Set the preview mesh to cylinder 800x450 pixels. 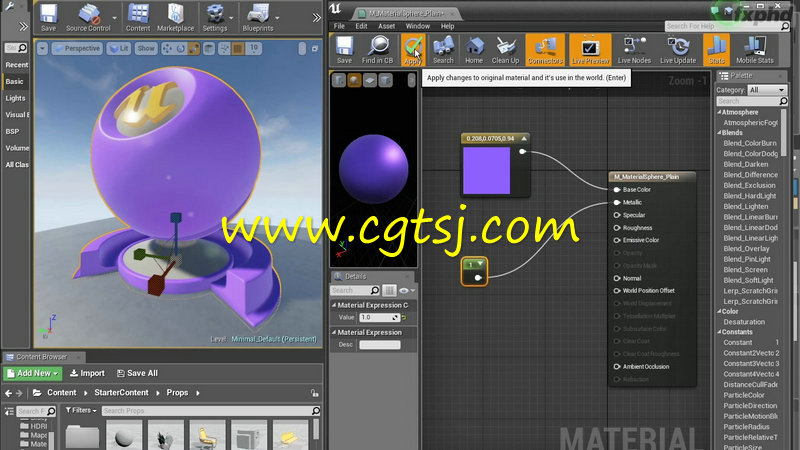[x=339, y=80]
